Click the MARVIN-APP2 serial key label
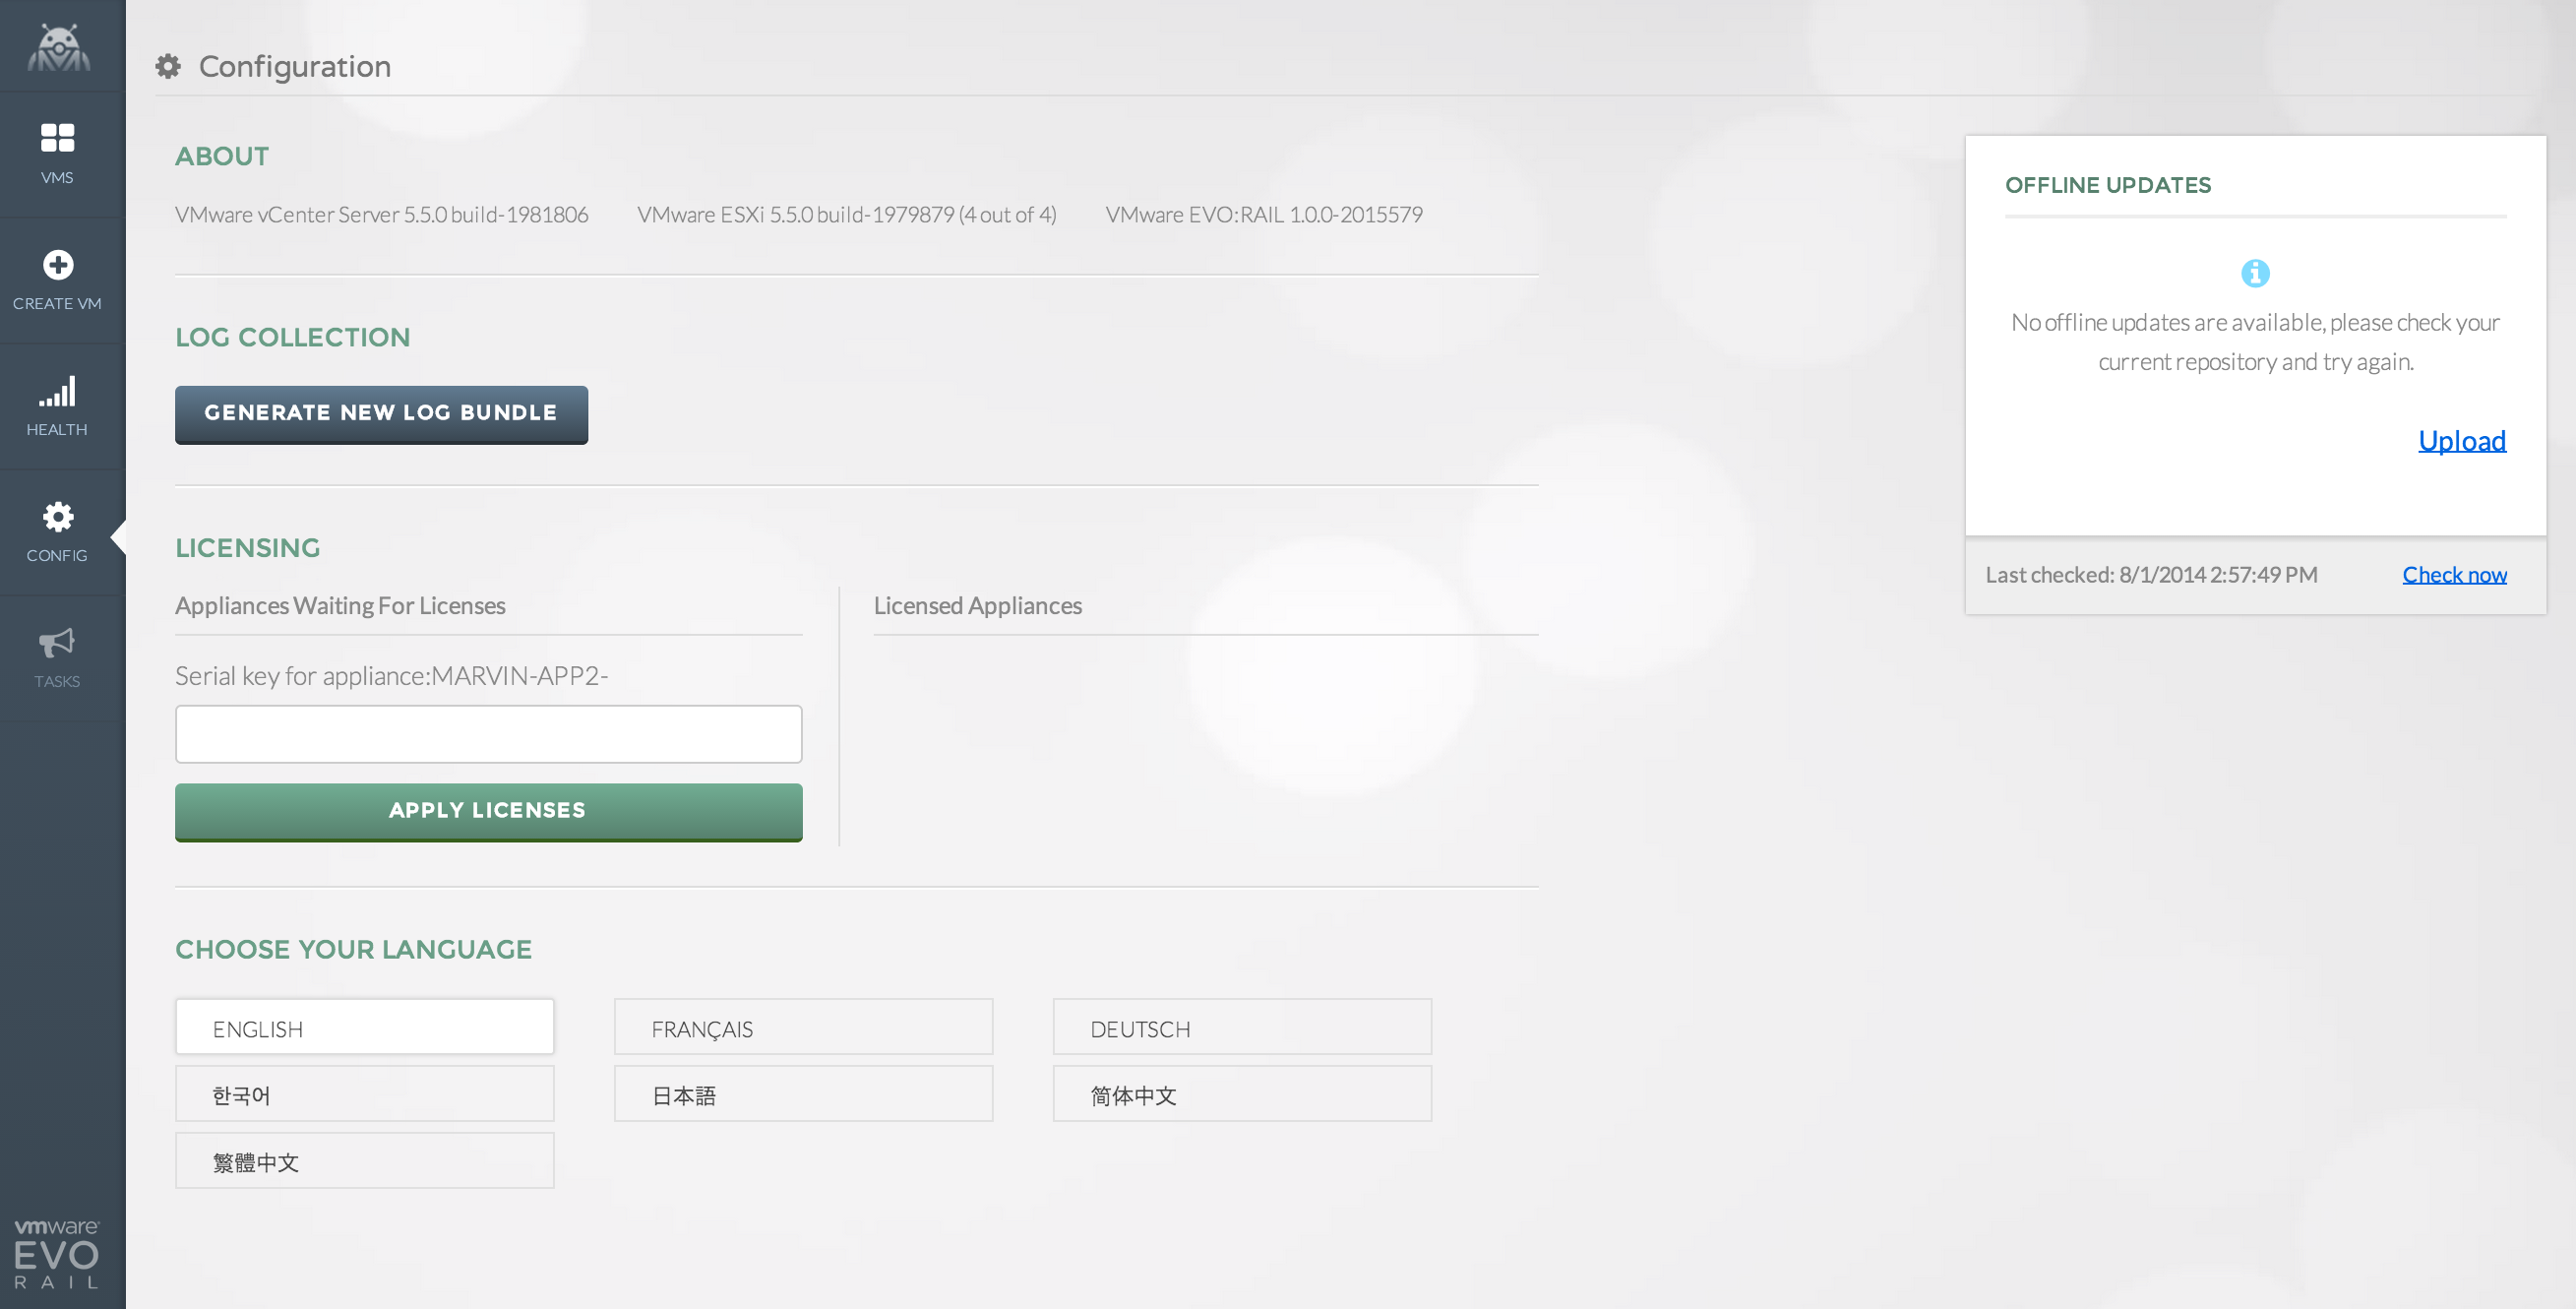Viewport: 2576px width, 1309px height. tap(391, 676)
